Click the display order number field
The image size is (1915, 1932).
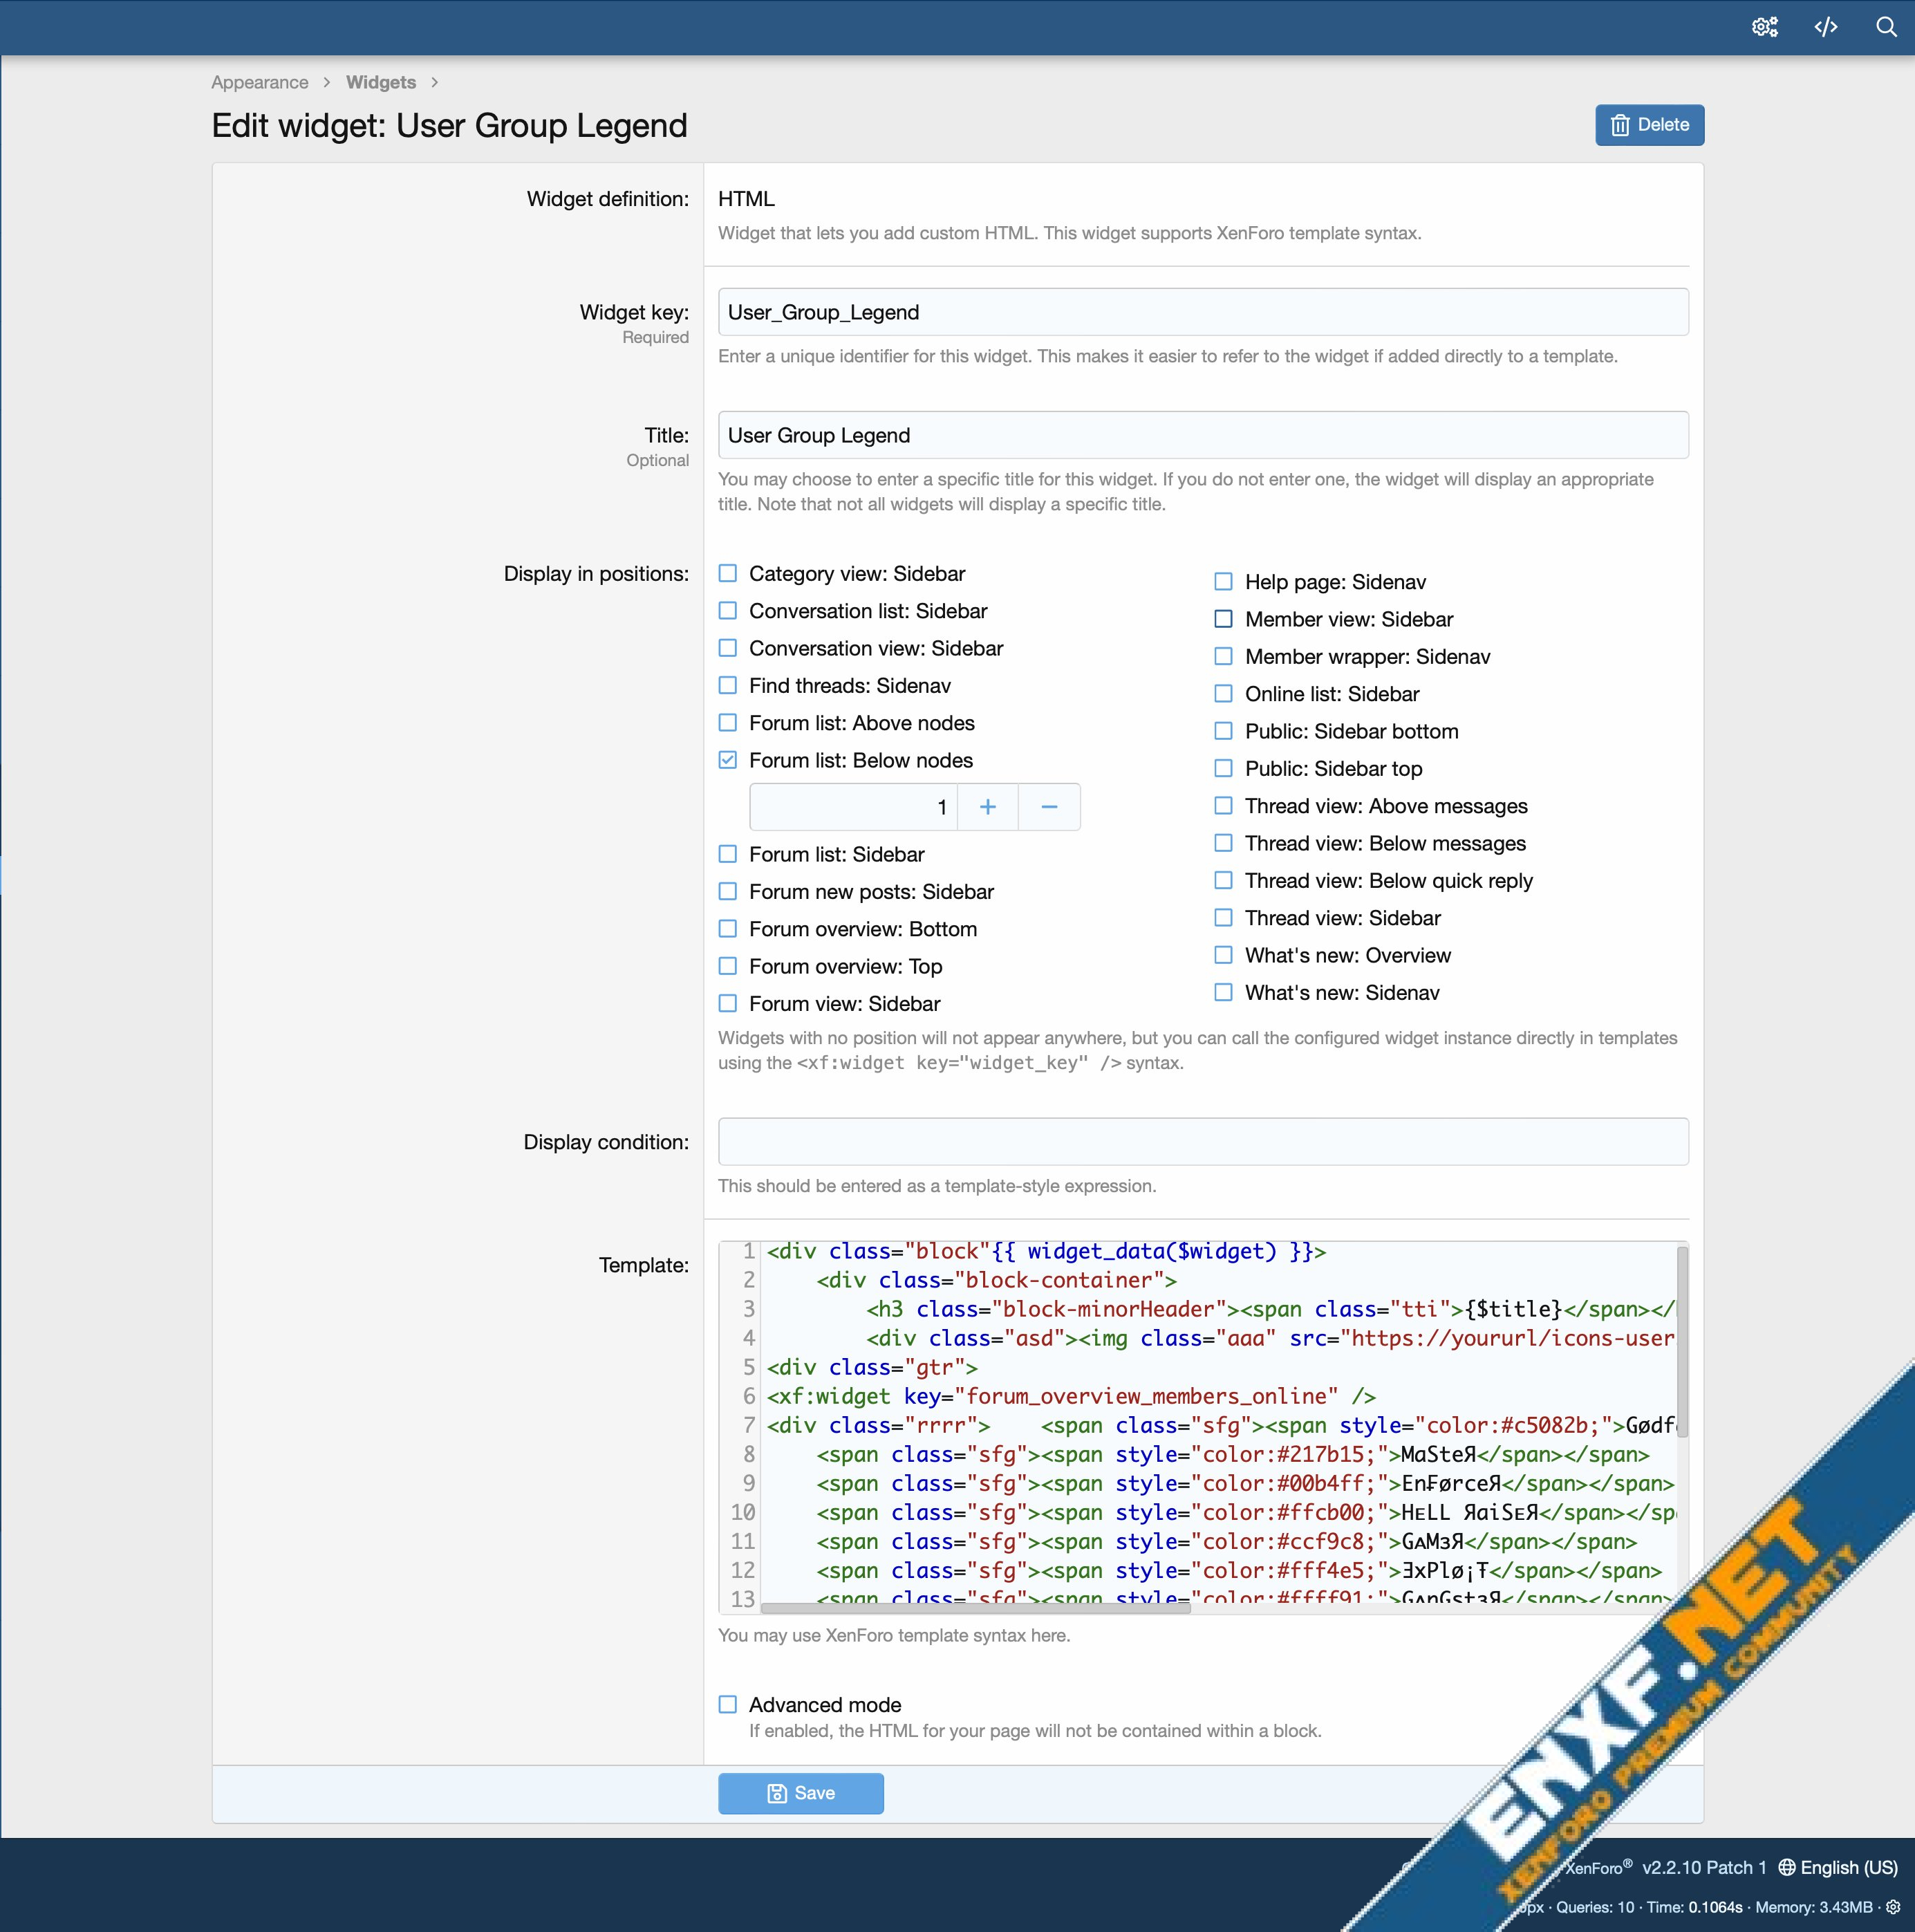[x=853, y=807]
